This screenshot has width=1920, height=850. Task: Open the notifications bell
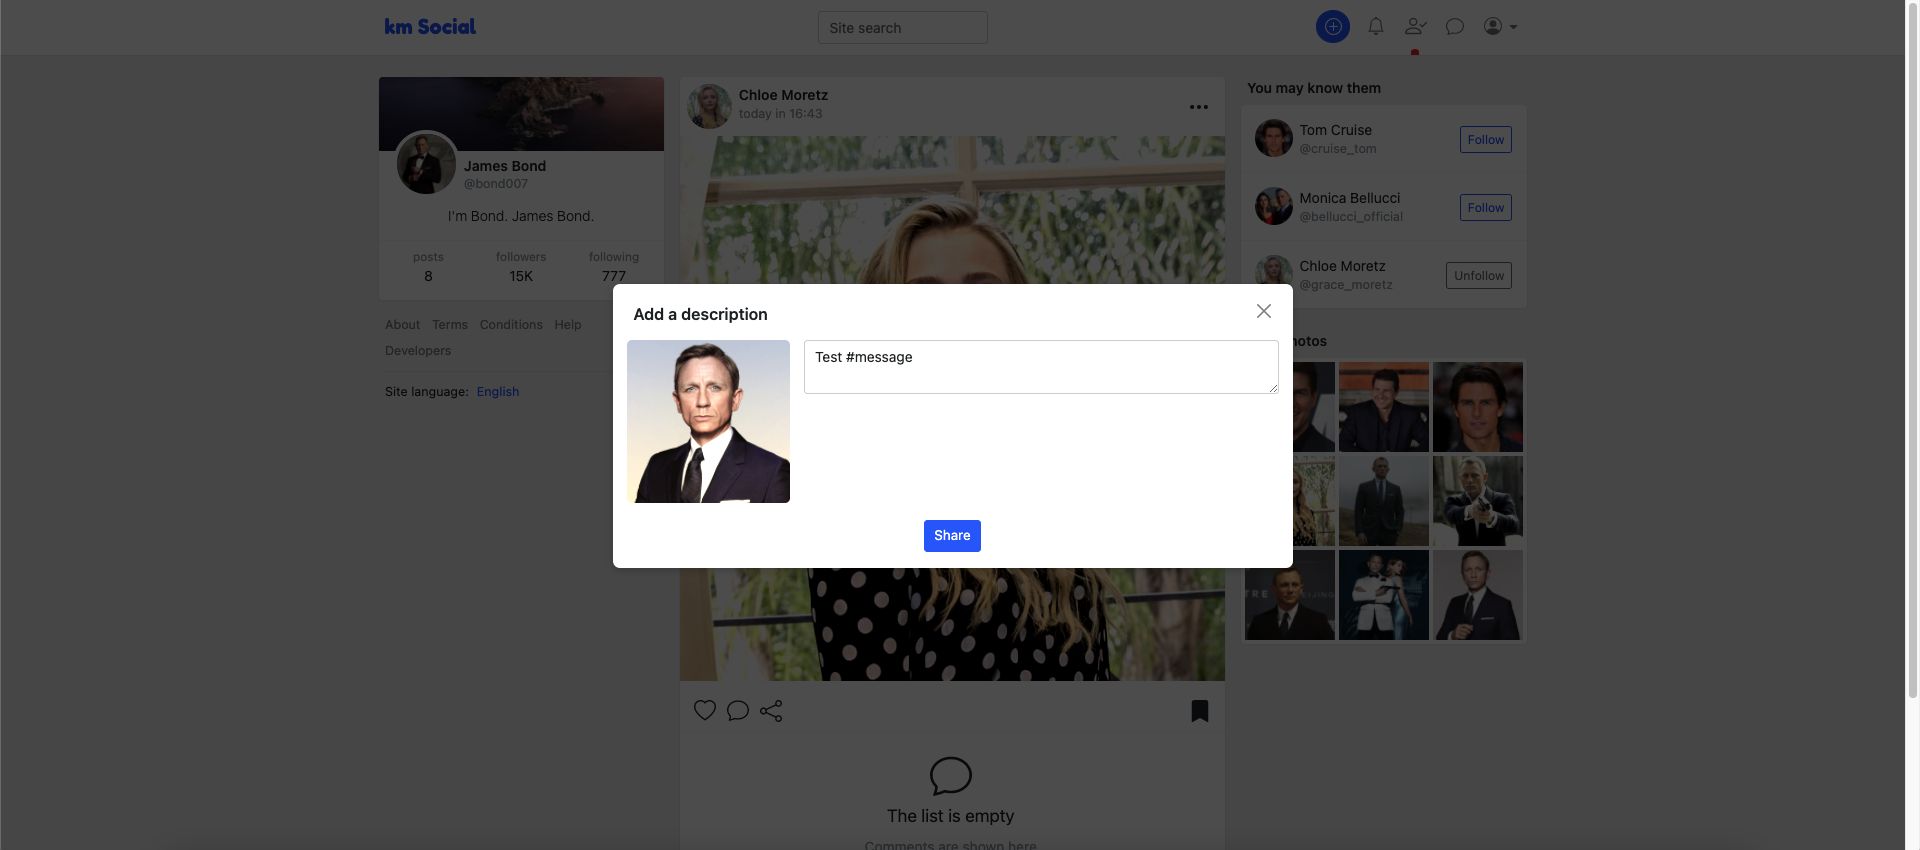click(1376, 27)
